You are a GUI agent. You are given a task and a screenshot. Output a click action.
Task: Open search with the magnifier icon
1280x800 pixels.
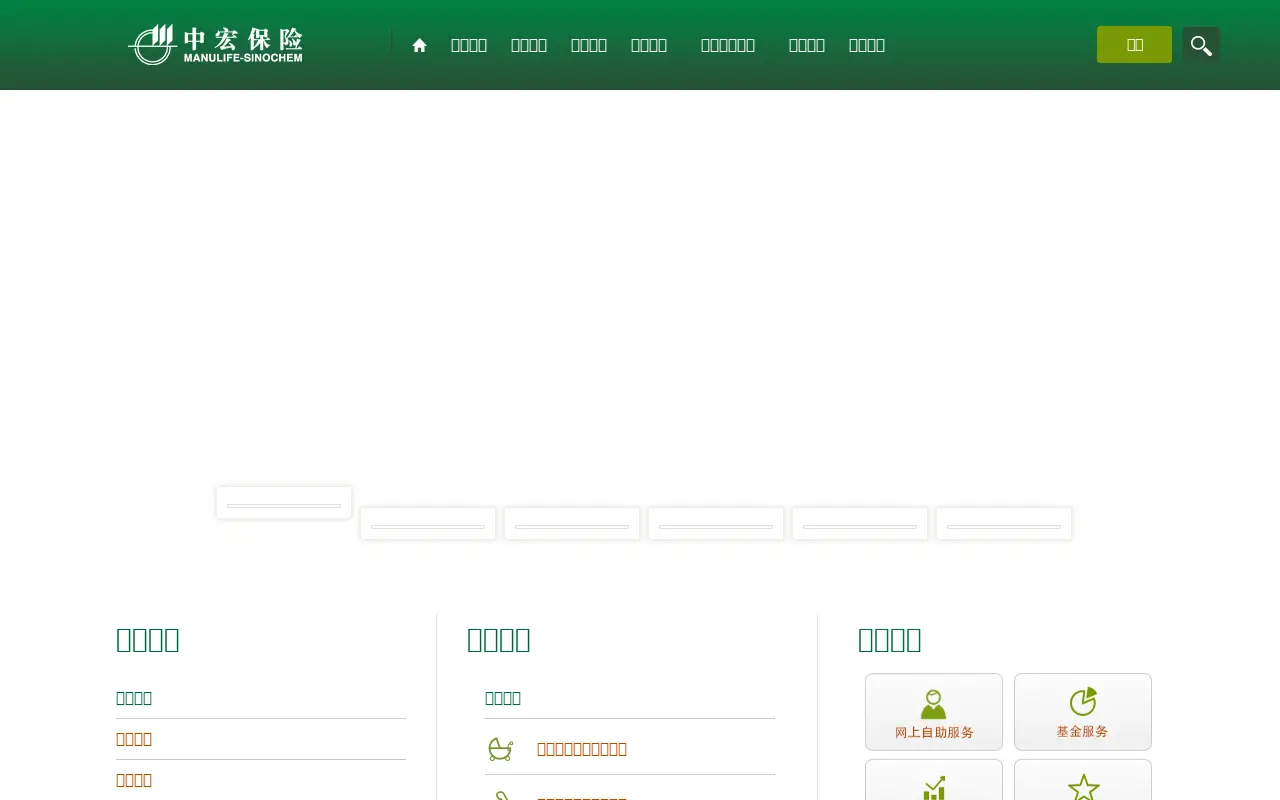pos(1201,45)
